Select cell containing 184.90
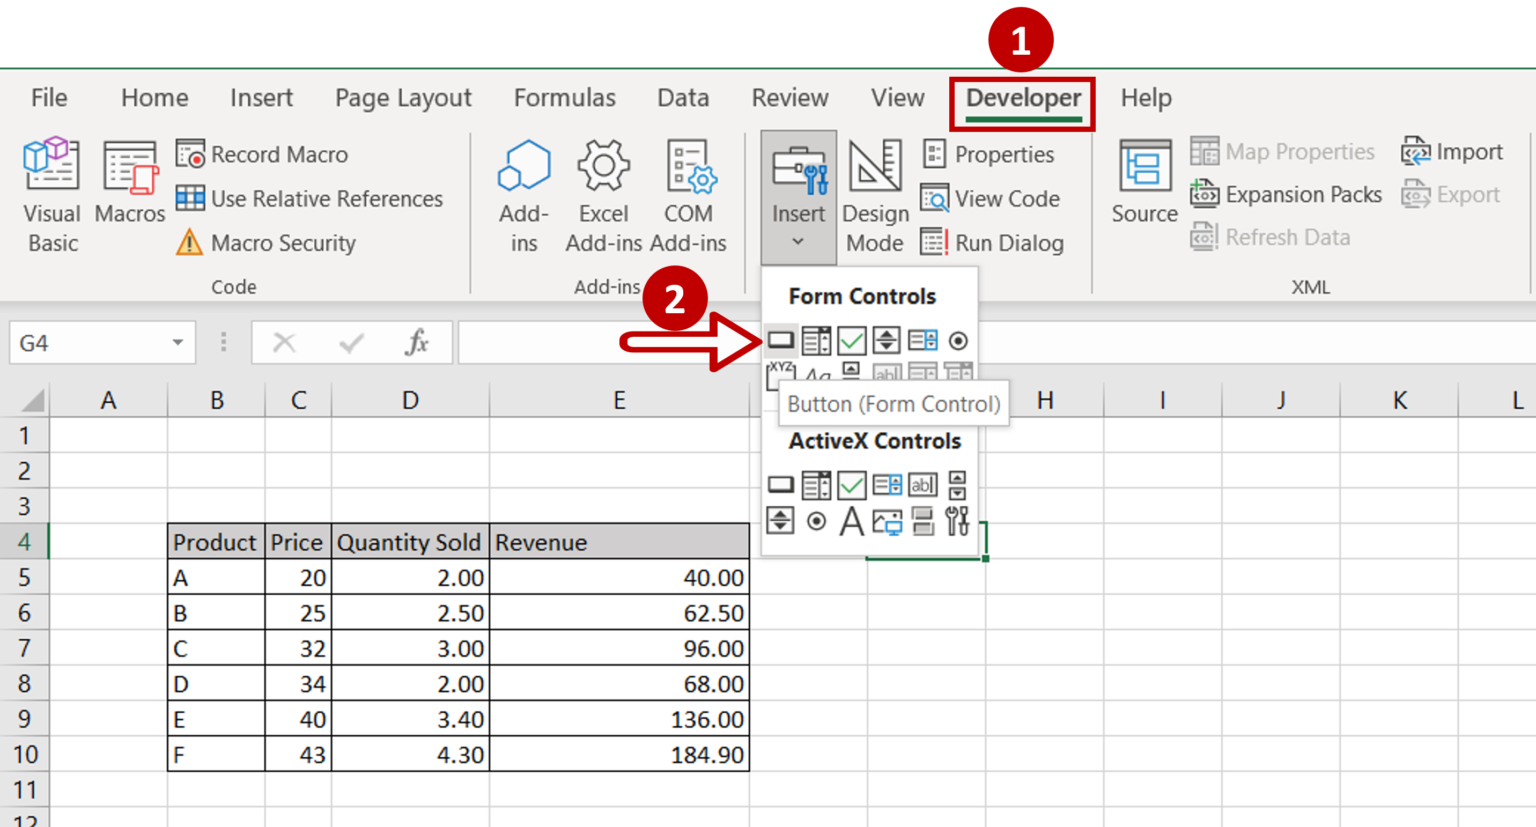 619,754
